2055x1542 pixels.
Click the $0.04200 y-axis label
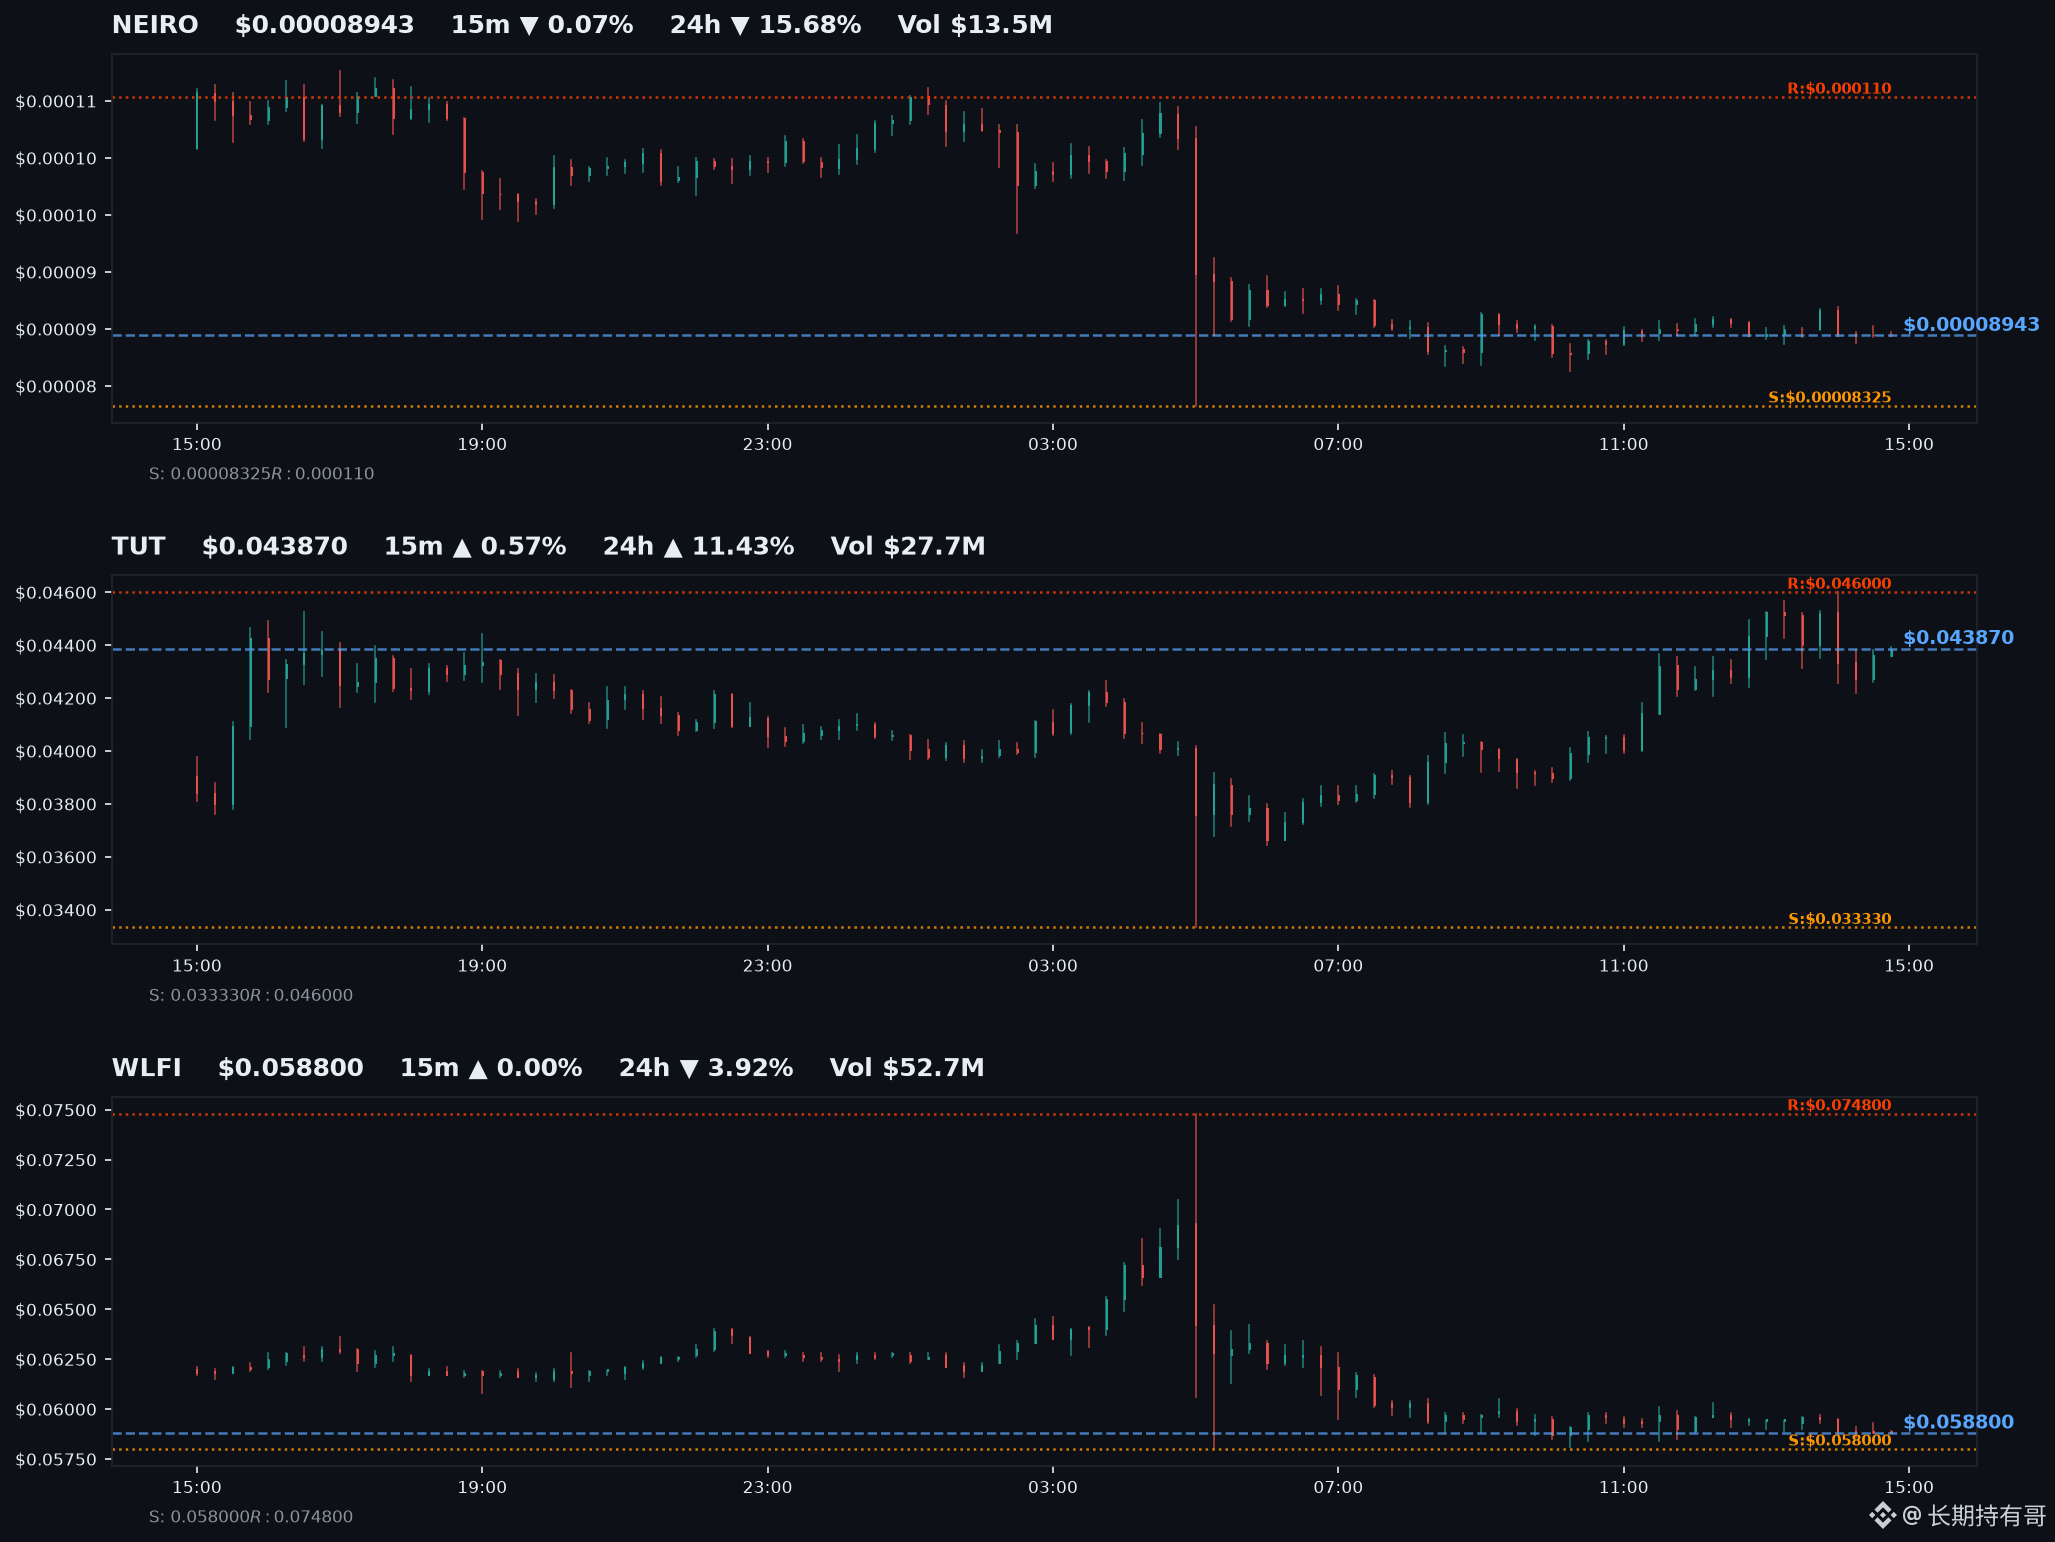(56, 699)
